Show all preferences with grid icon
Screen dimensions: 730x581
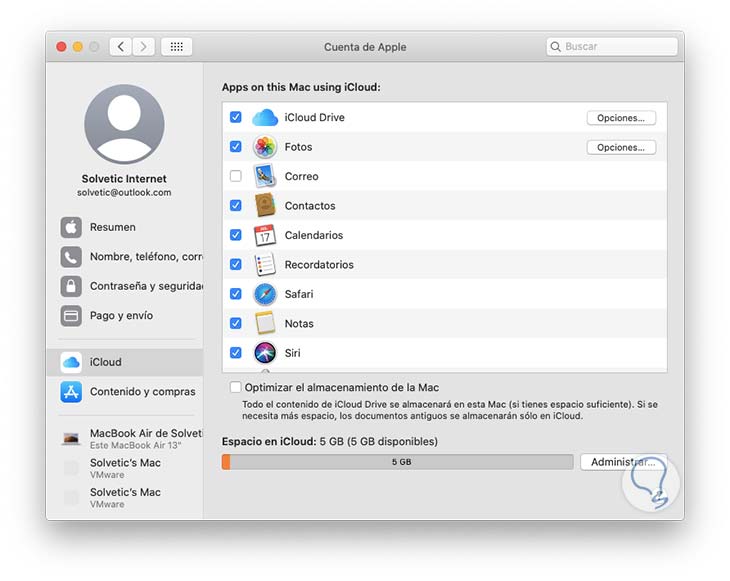[176, 47]
